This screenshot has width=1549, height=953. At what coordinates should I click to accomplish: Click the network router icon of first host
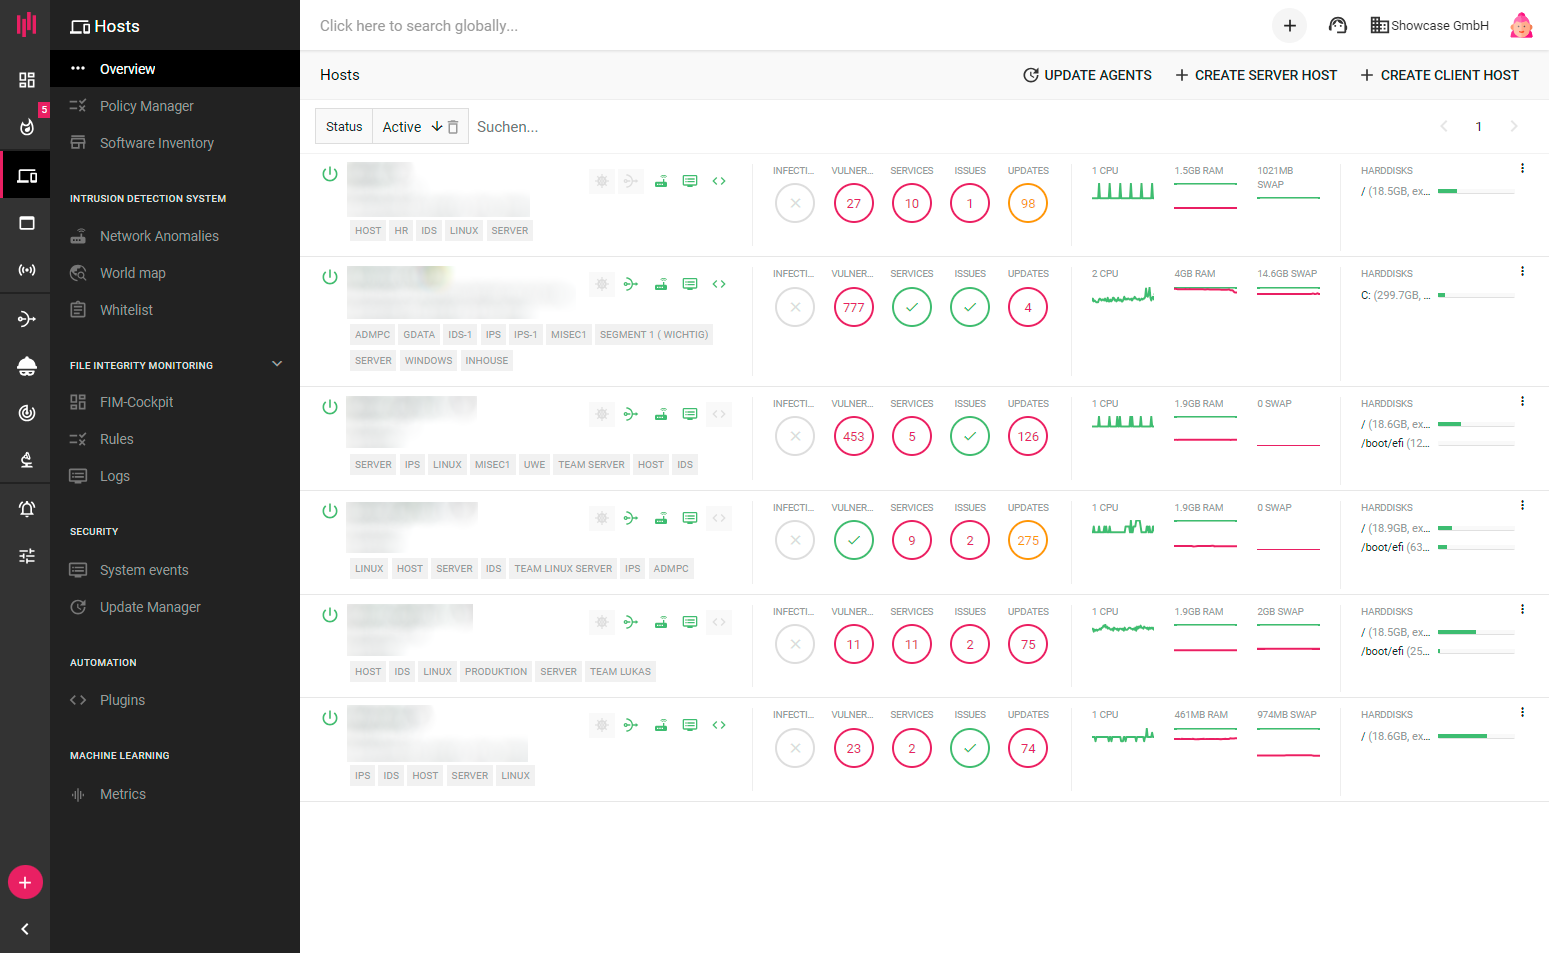(x=661, y=181)
